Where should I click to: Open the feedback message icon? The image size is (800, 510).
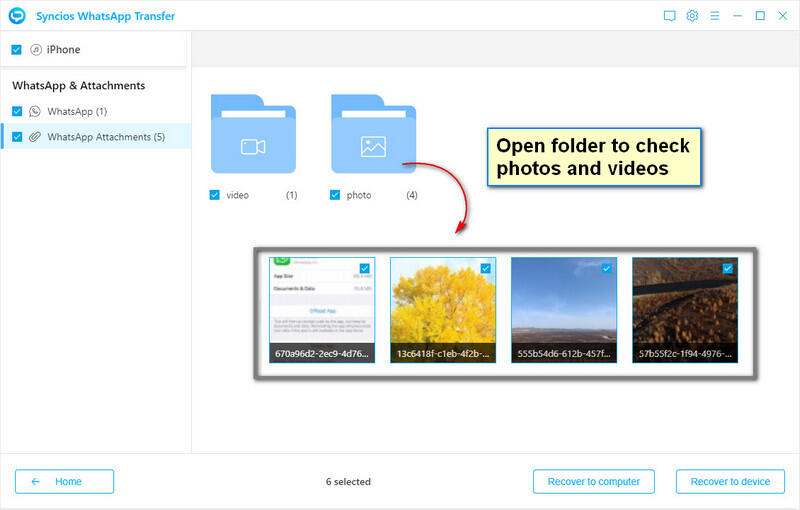[x=669, y=16]
